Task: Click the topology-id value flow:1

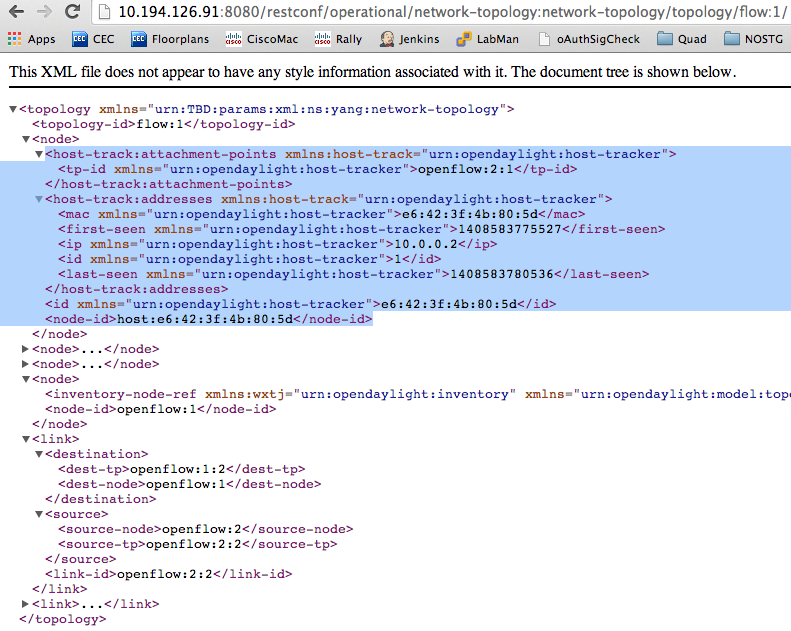Action: [159, 124]
